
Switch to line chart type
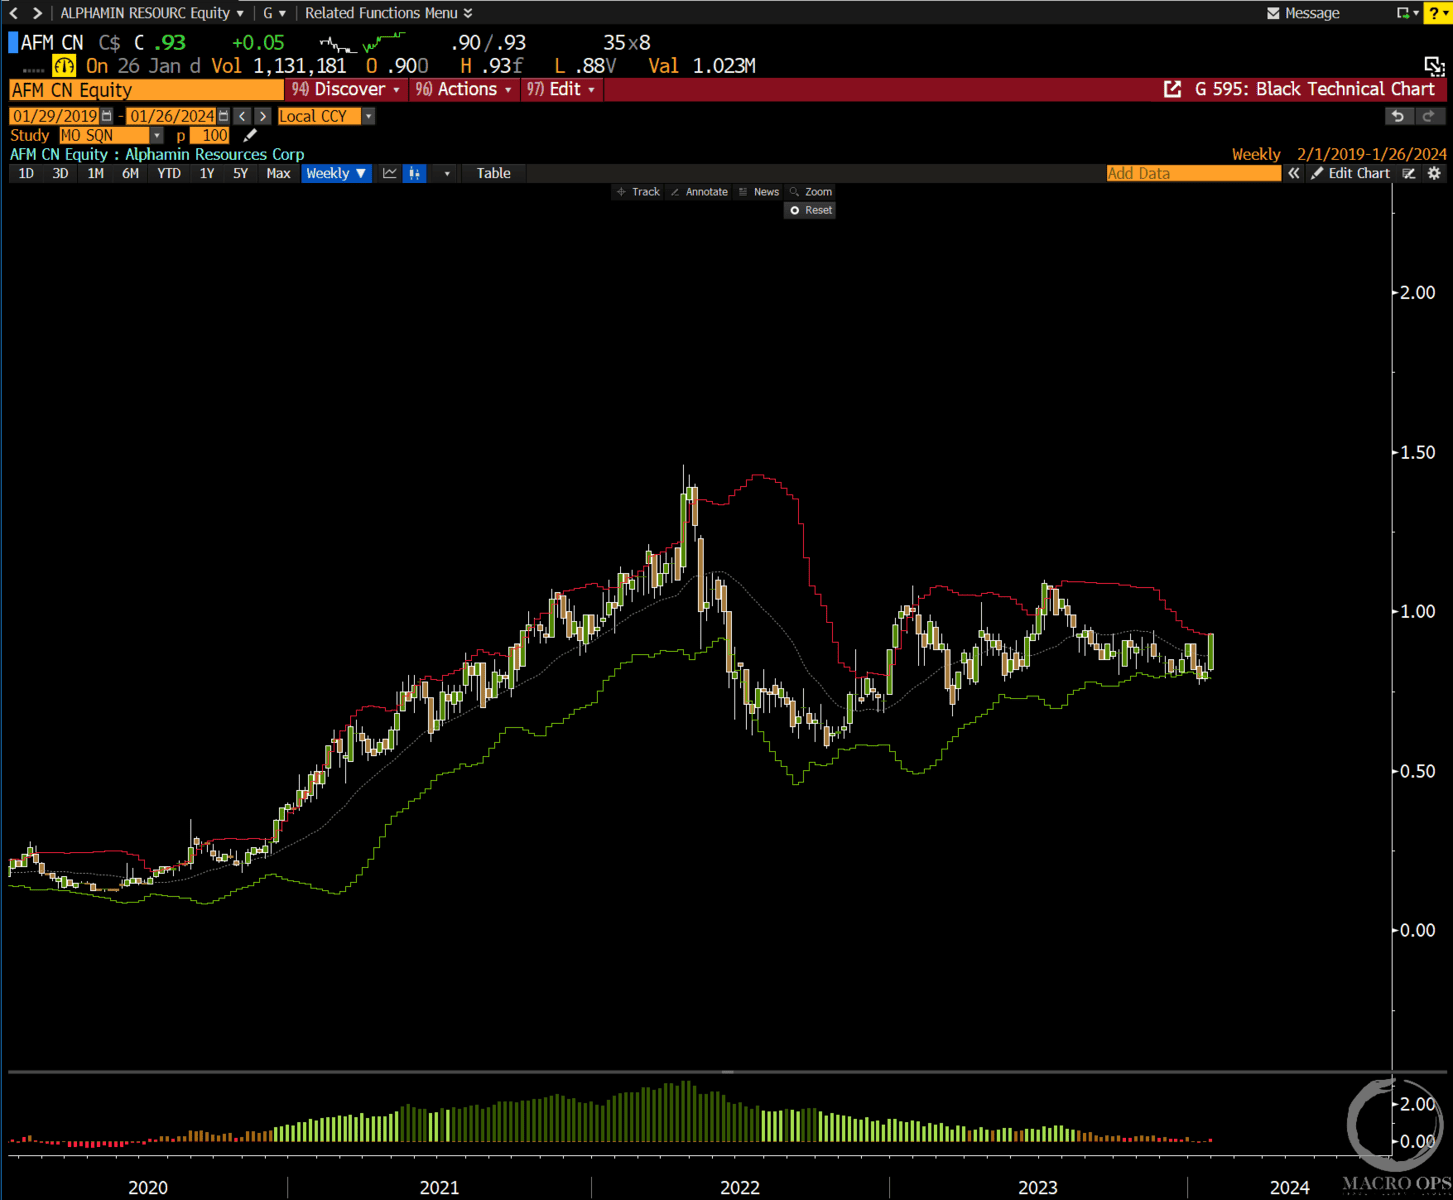pos(390,173)
